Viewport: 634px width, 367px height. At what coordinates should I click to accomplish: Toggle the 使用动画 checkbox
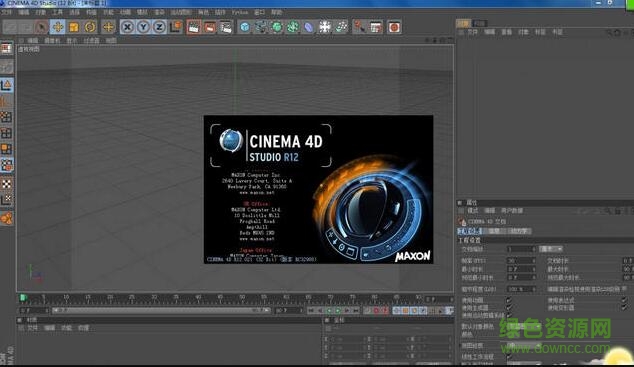(x=509, y=300)
